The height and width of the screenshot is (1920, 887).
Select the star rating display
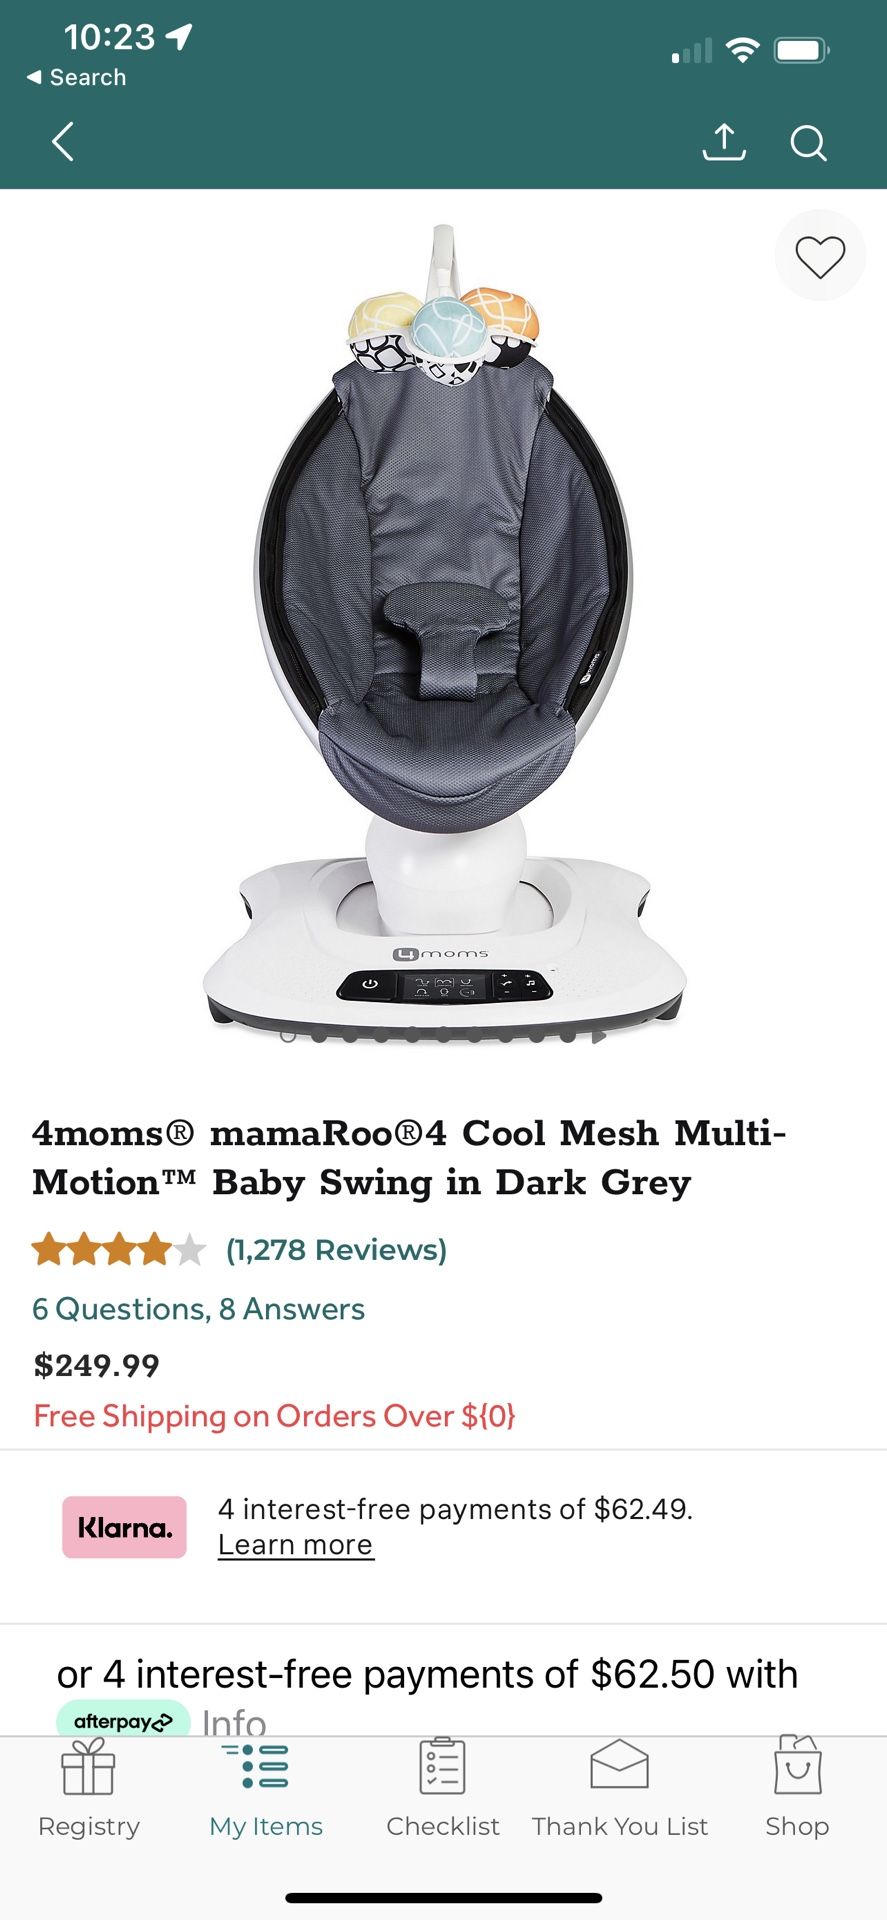[119, 1250]
